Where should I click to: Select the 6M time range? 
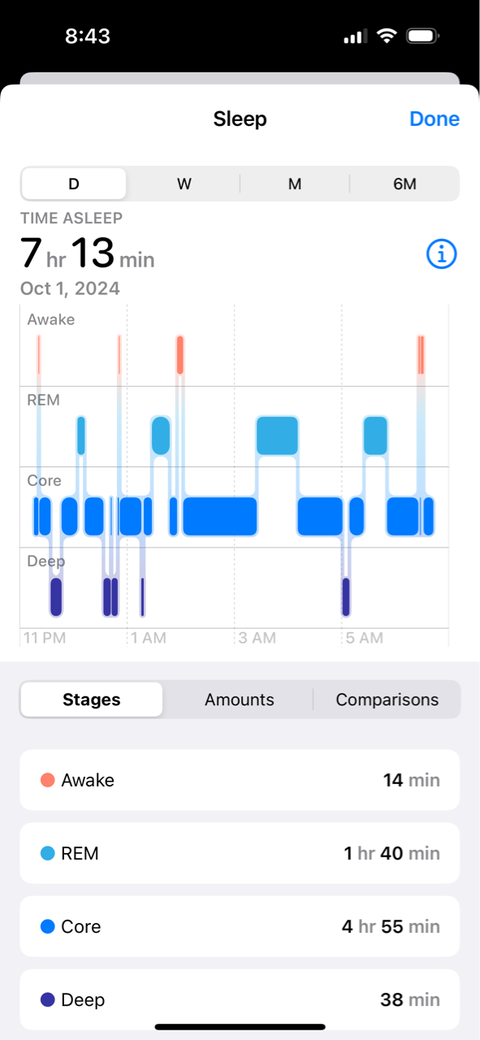coord(404,184)
